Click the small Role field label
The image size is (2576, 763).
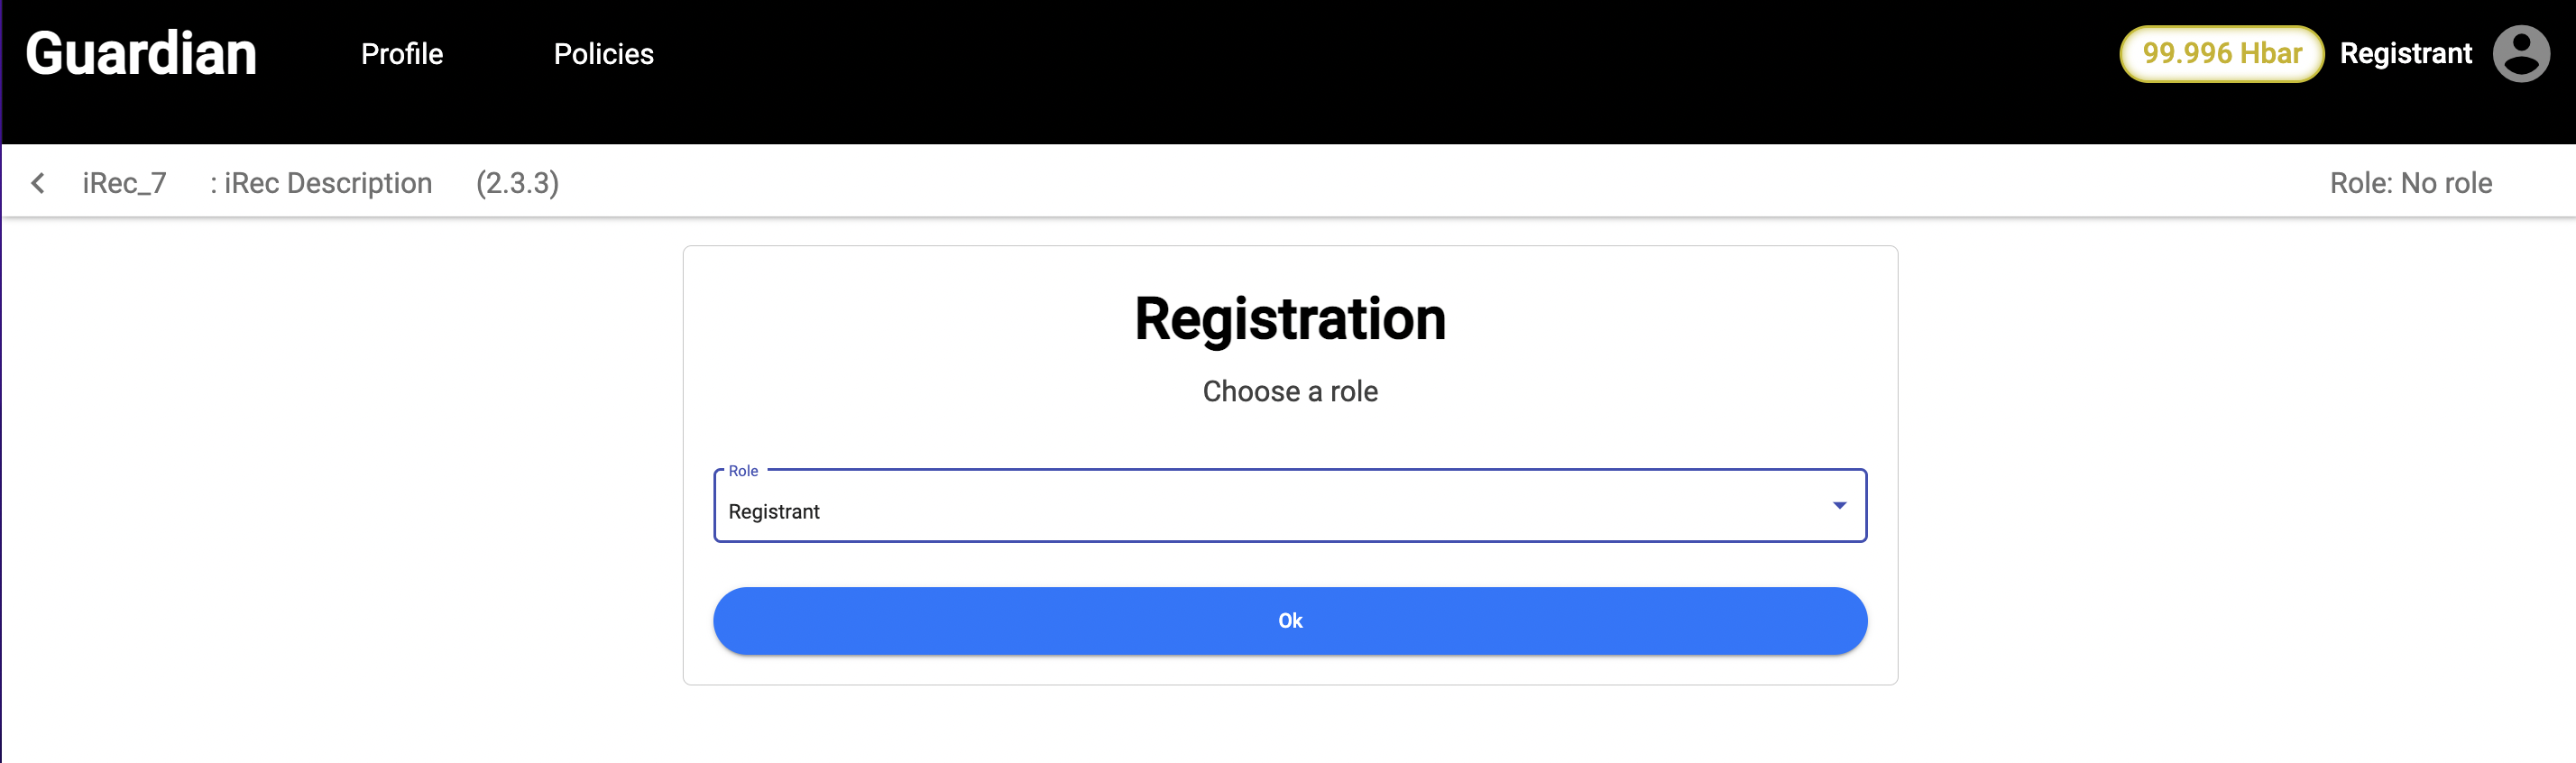(743, 471)
